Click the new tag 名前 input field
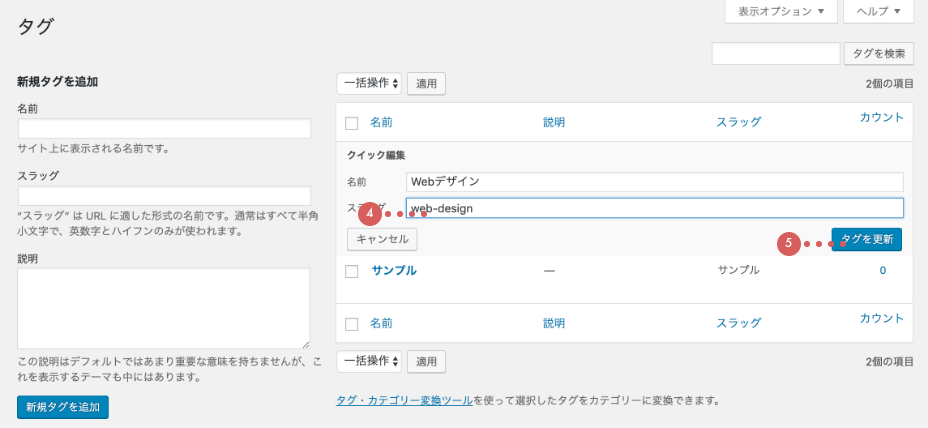 tap(164, 129)
